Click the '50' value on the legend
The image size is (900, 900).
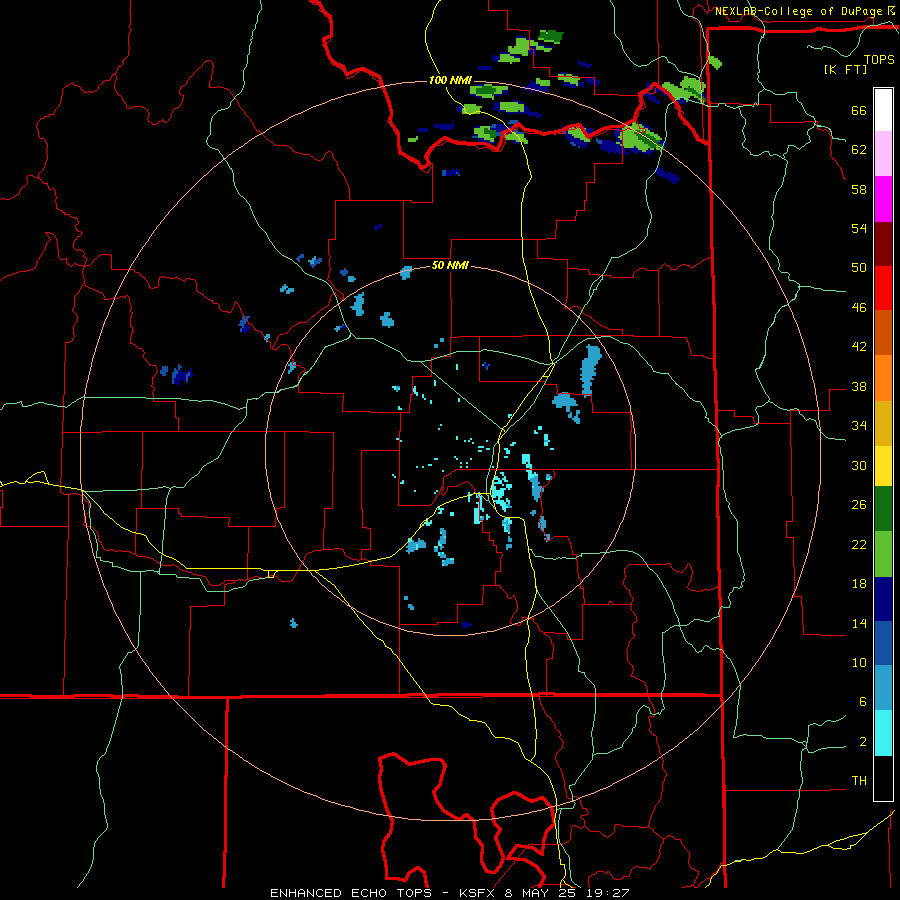[859, 267]
